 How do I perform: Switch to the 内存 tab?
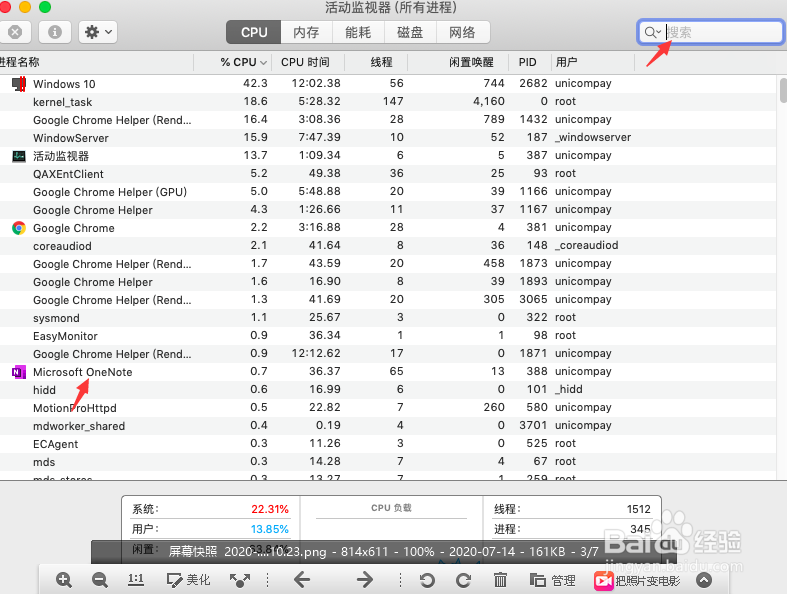tap(306, 33)
